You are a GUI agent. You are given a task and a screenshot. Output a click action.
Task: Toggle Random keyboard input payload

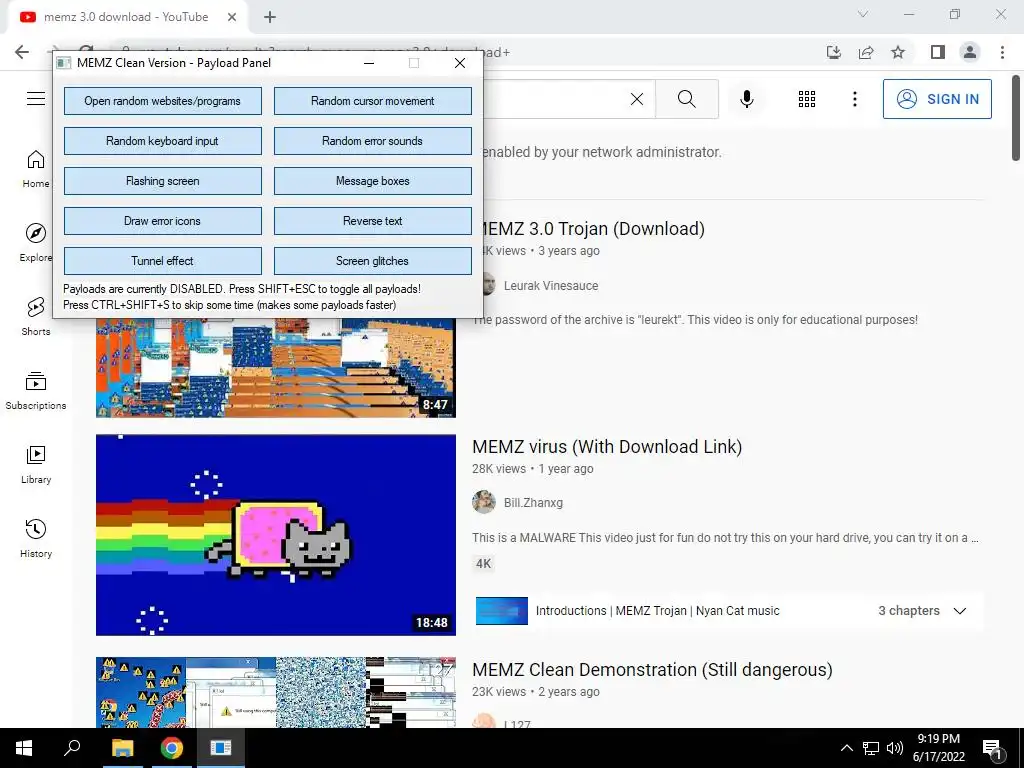[163, 141]
